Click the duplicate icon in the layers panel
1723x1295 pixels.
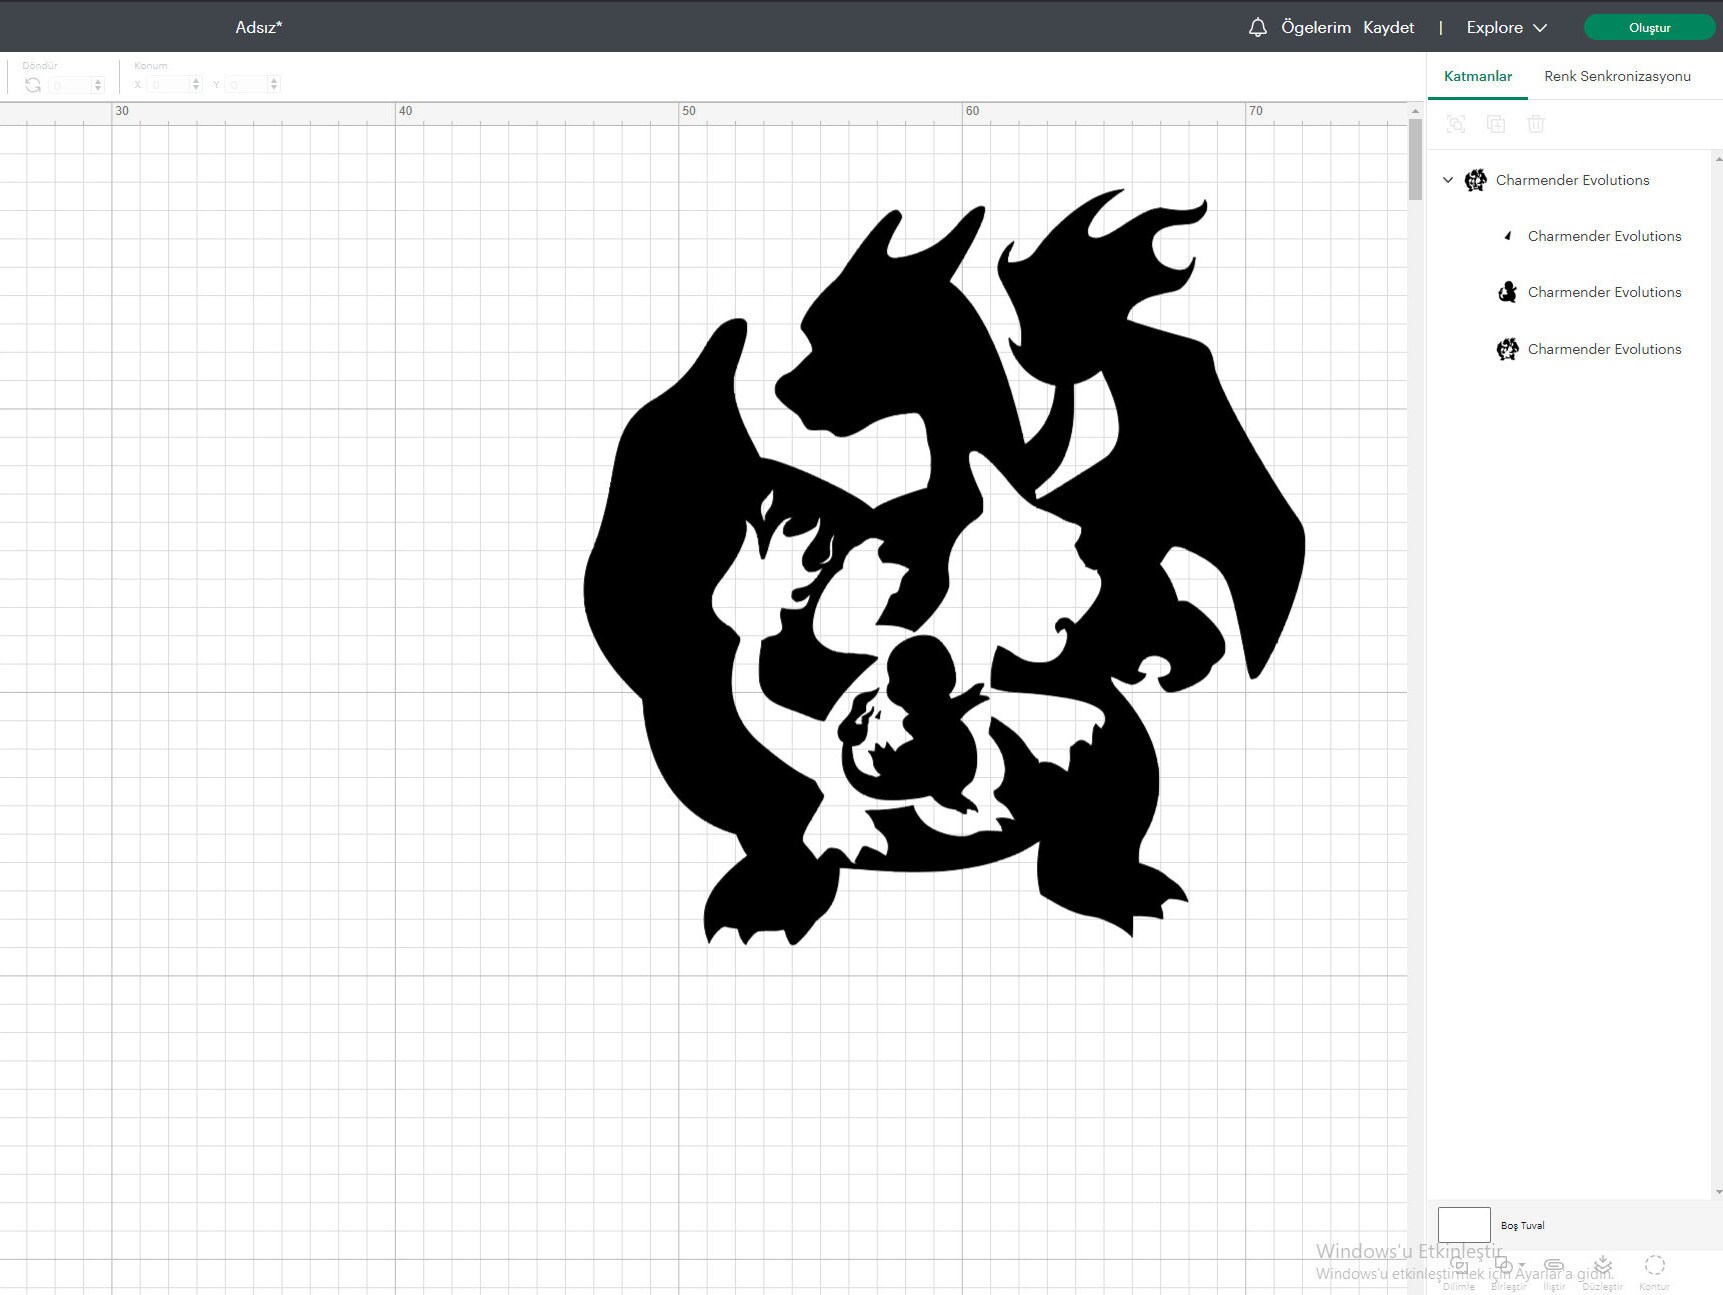click(1496, 123)
